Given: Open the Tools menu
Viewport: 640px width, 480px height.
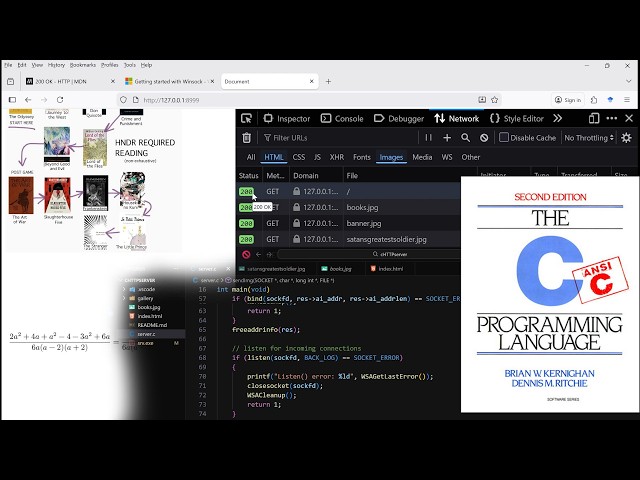Looking at the screenshot, I should click(x=129, y=65).
